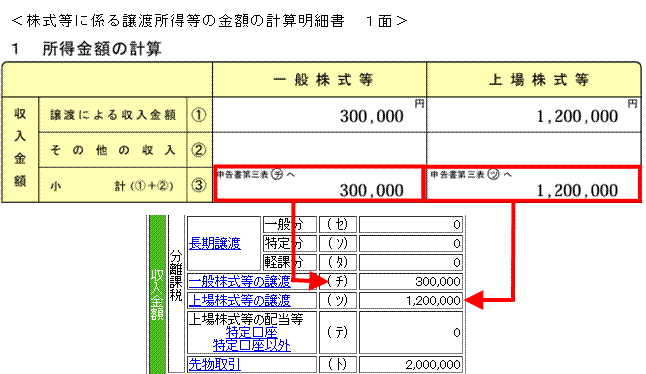Image resolution: width=646 pixels, height=374 pixels.
Task: Click empty その他の収入 cell under 一般株式等
Action: click(x=320, y=150)
